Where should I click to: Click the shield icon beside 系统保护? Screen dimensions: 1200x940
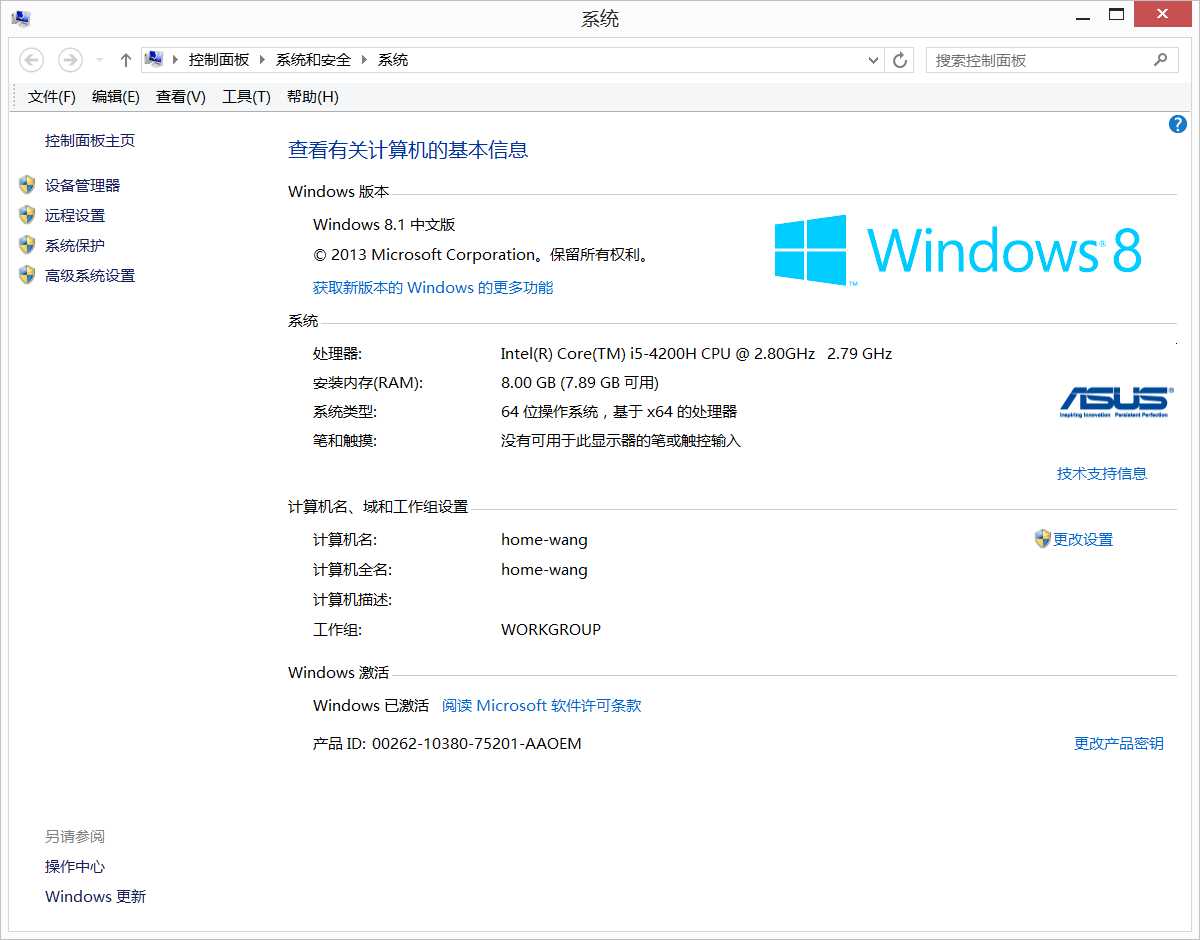tap(27, 245)
